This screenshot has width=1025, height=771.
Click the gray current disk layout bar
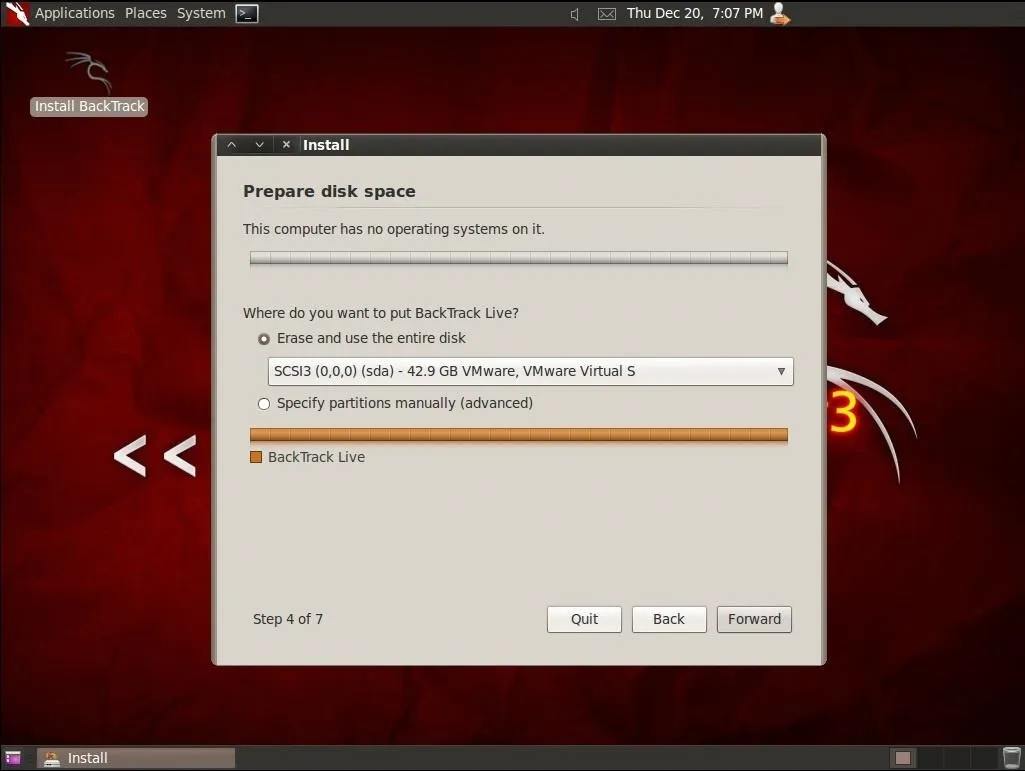point(519,258)
